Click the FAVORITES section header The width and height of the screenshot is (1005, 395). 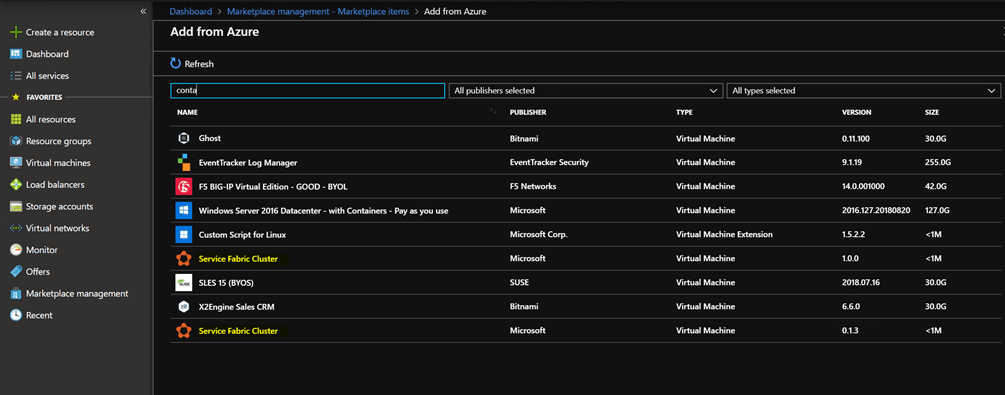pyautogui.click(x=44, y=97)
